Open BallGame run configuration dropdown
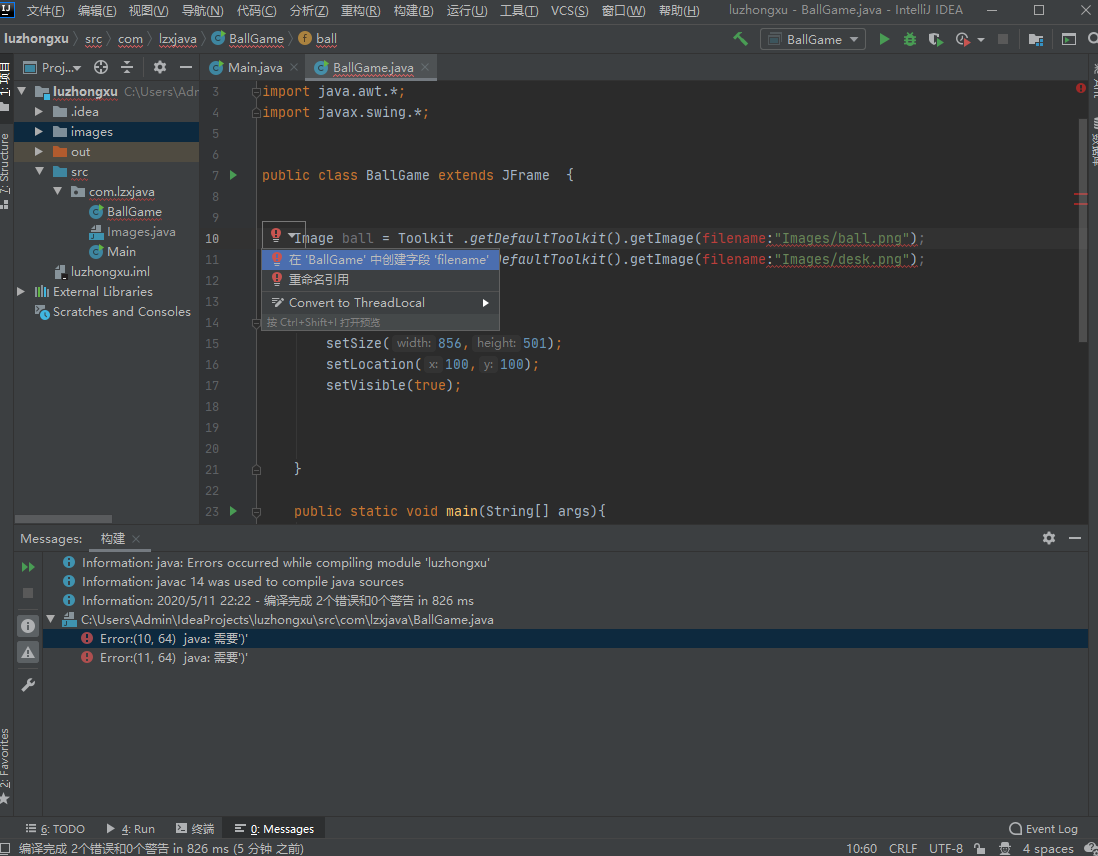 pyautogui.click(x=812, y=39)
